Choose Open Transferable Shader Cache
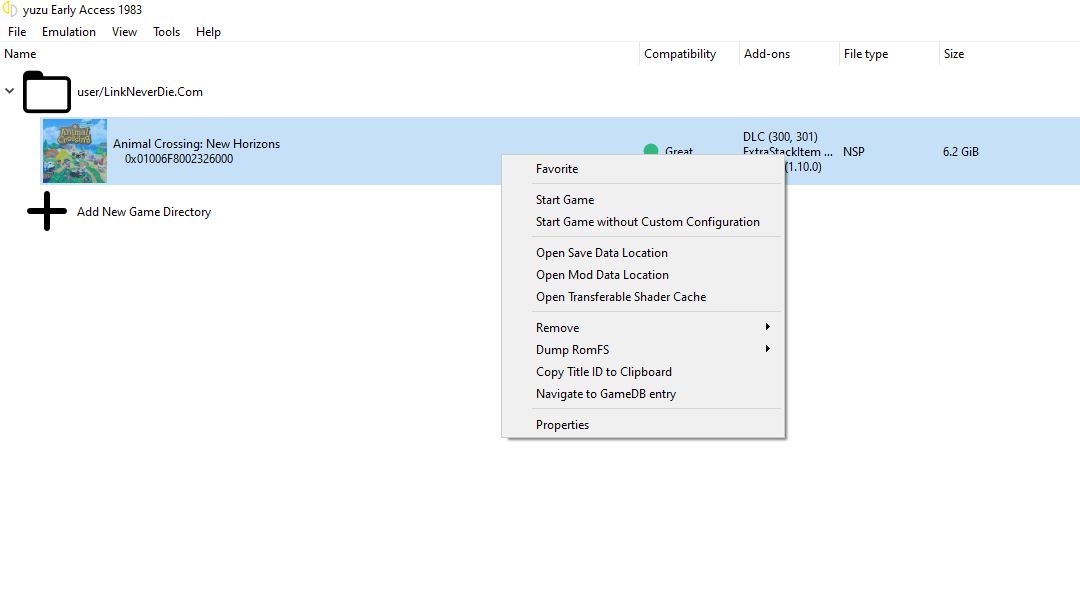The height and width of the screenshot is (613, 1080). [x=621, y=297]
